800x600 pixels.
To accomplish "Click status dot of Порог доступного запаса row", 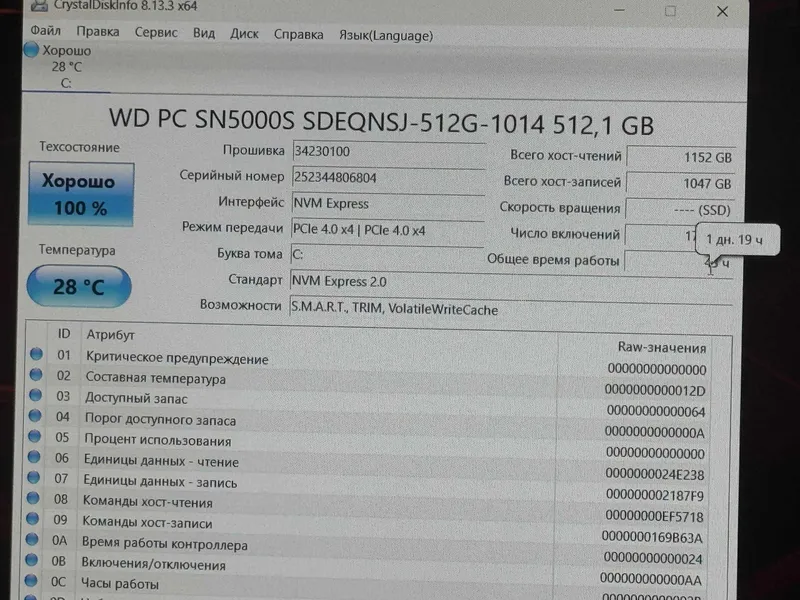I will (x=35, y=415).
